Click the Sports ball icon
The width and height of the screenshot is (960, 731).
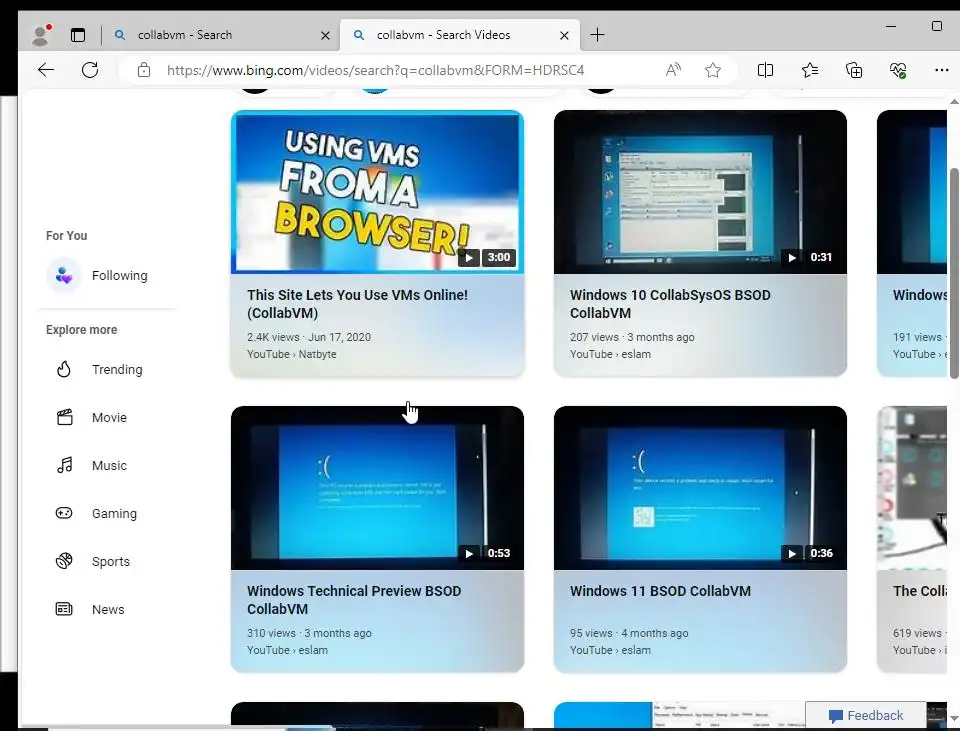(x=64, y=561)
